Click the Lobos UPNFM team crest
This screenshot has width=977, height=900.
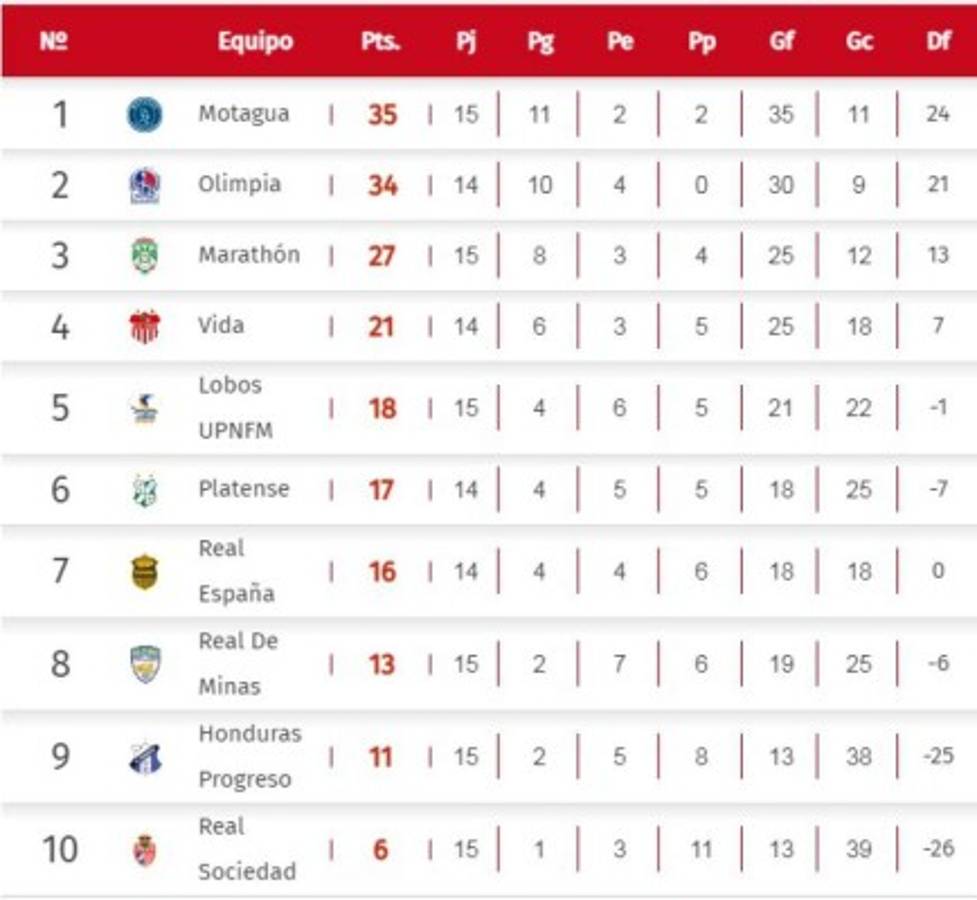point(145,408)
